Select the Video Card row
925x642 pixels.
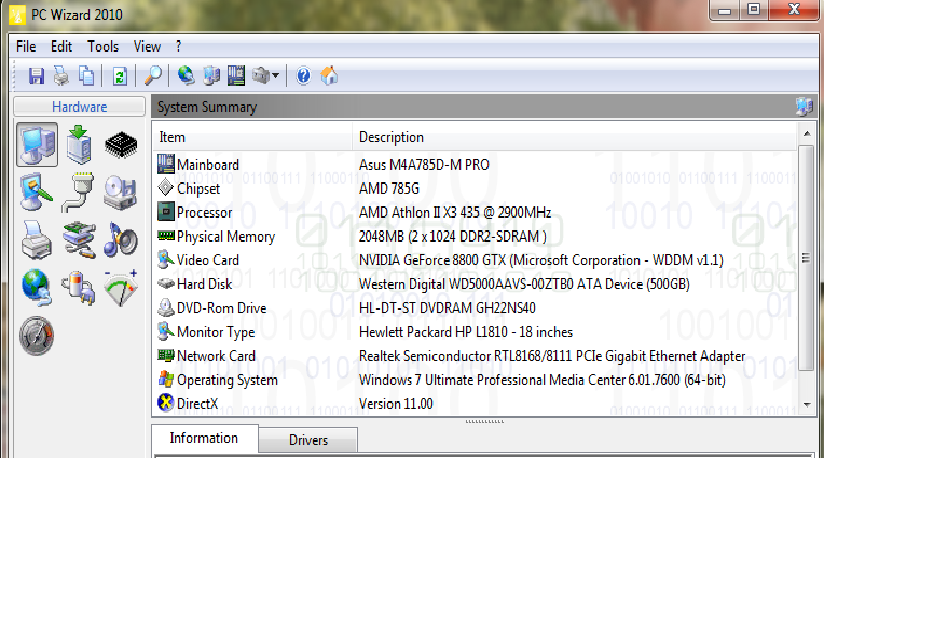coord(475,260)
